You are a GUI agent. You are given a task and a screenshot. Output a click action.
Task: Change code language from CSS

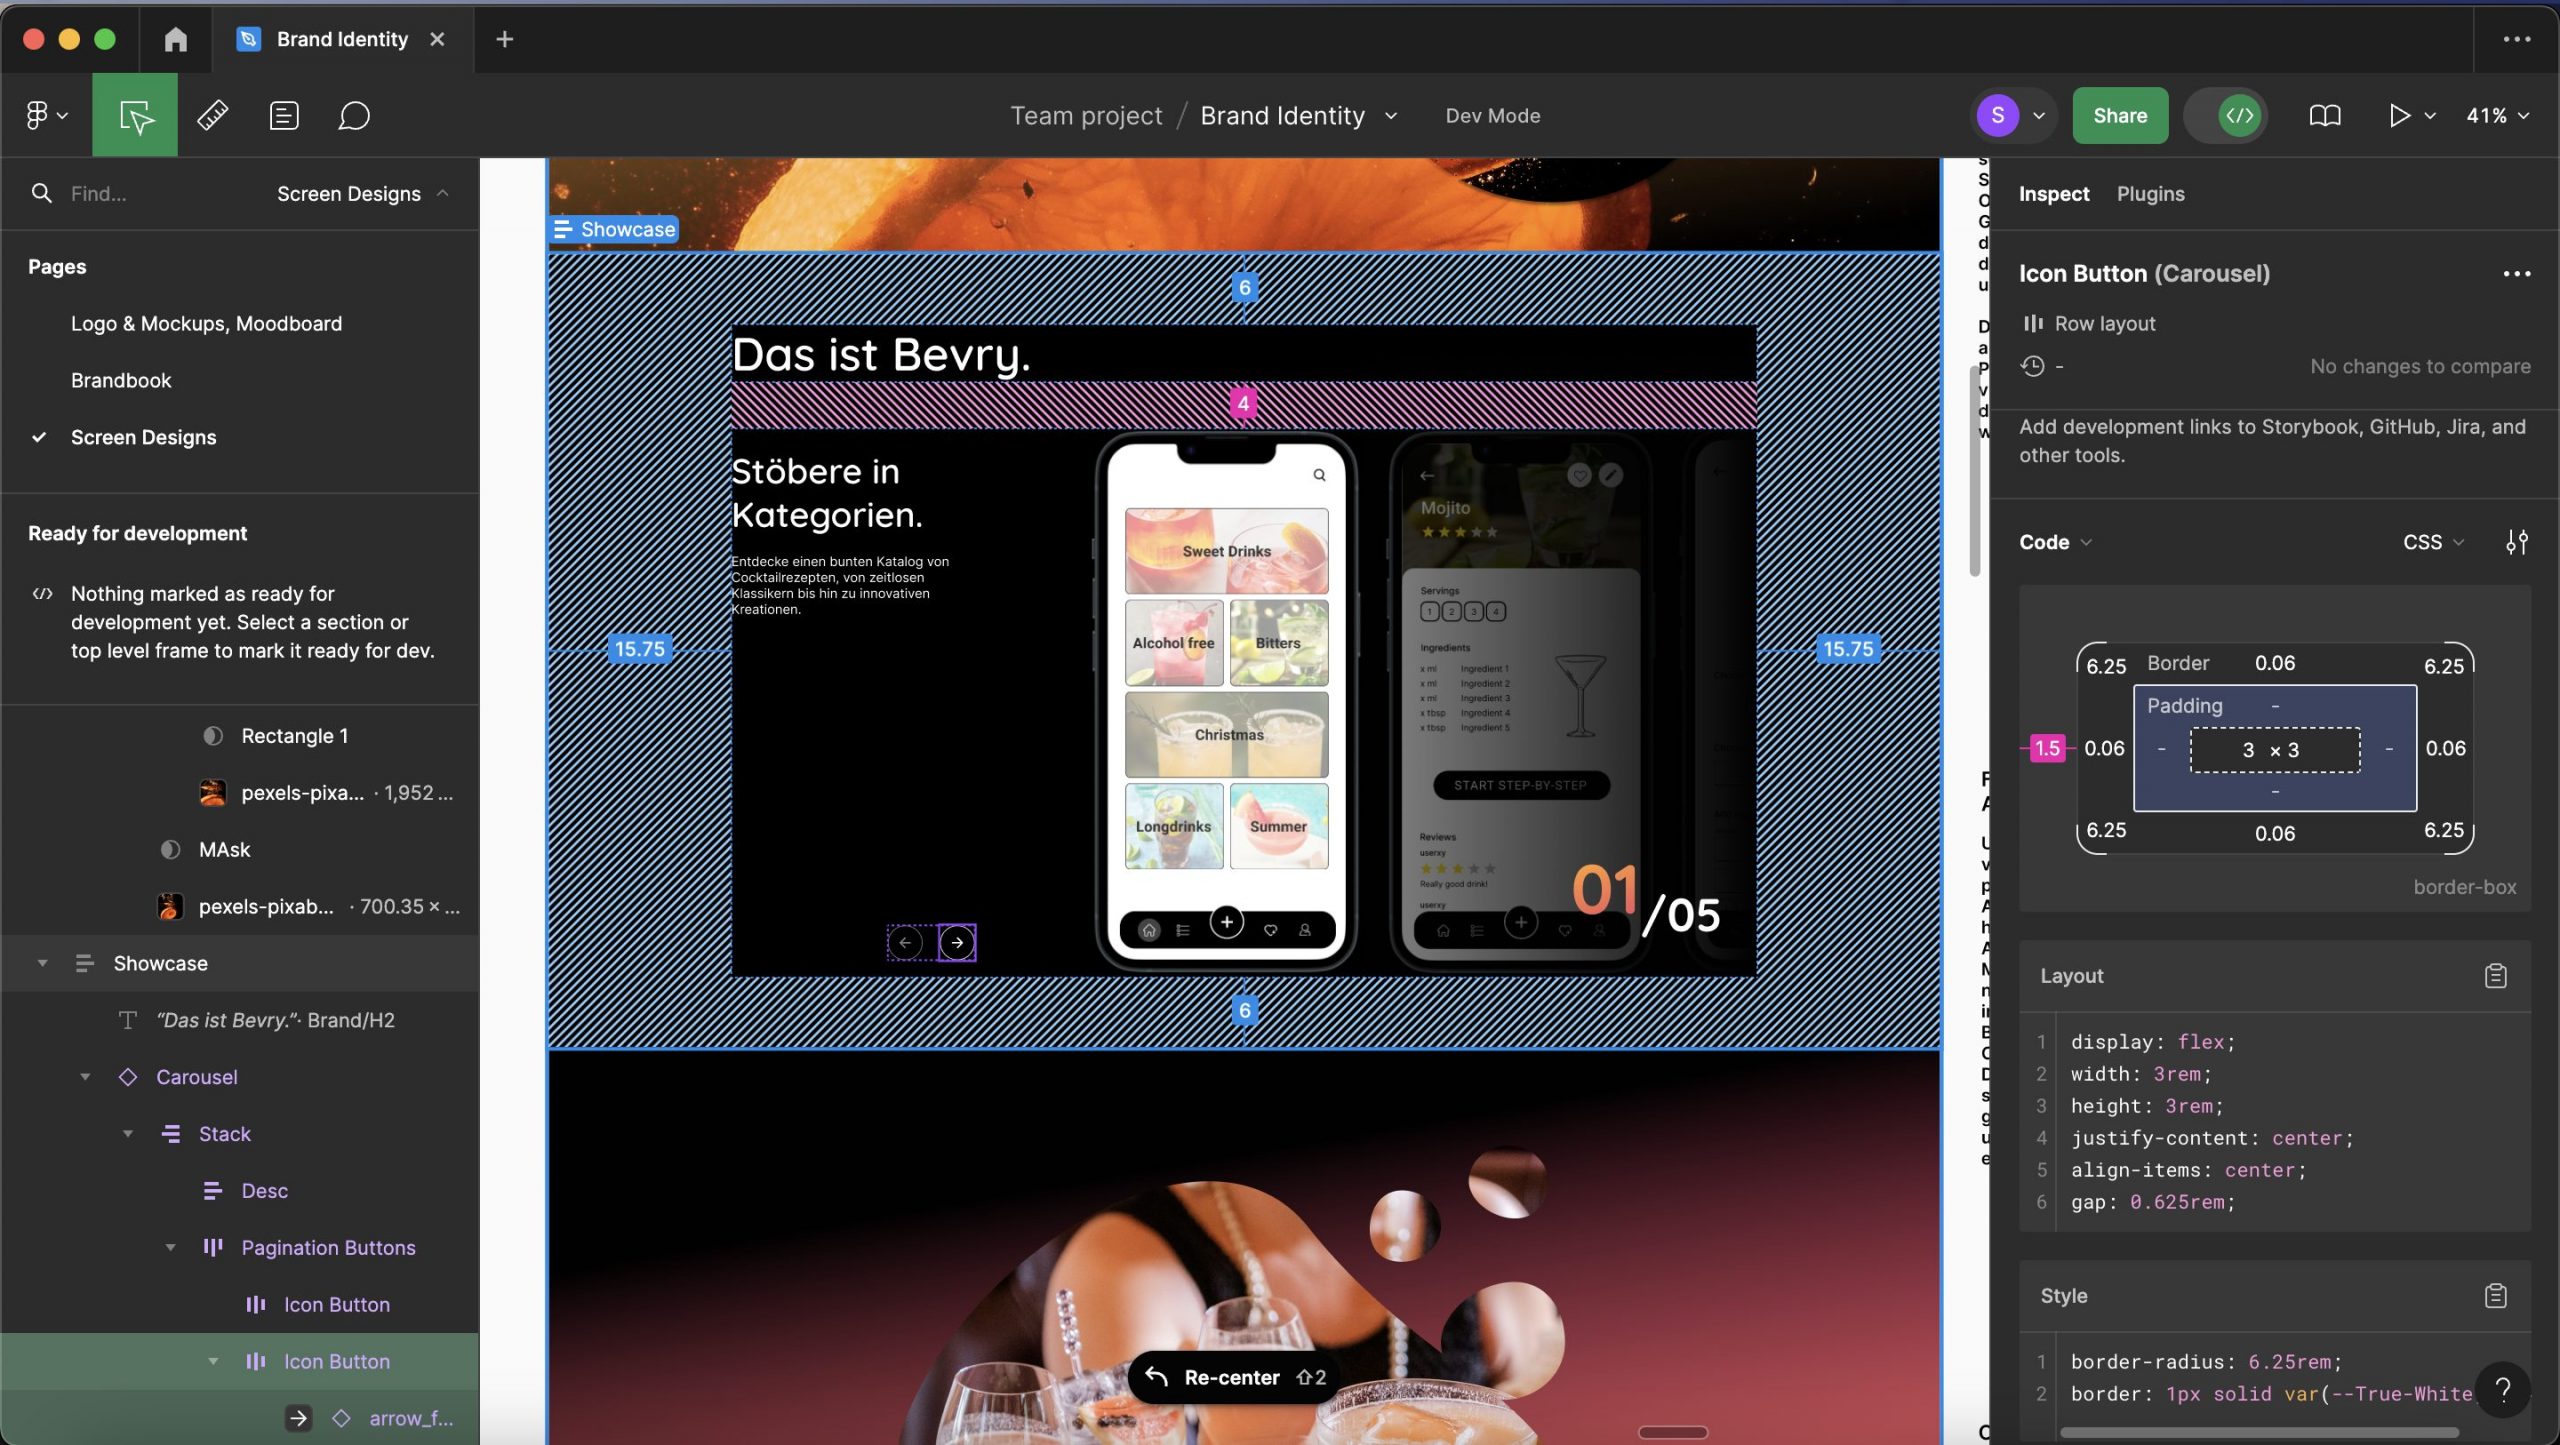(2433, 542)
